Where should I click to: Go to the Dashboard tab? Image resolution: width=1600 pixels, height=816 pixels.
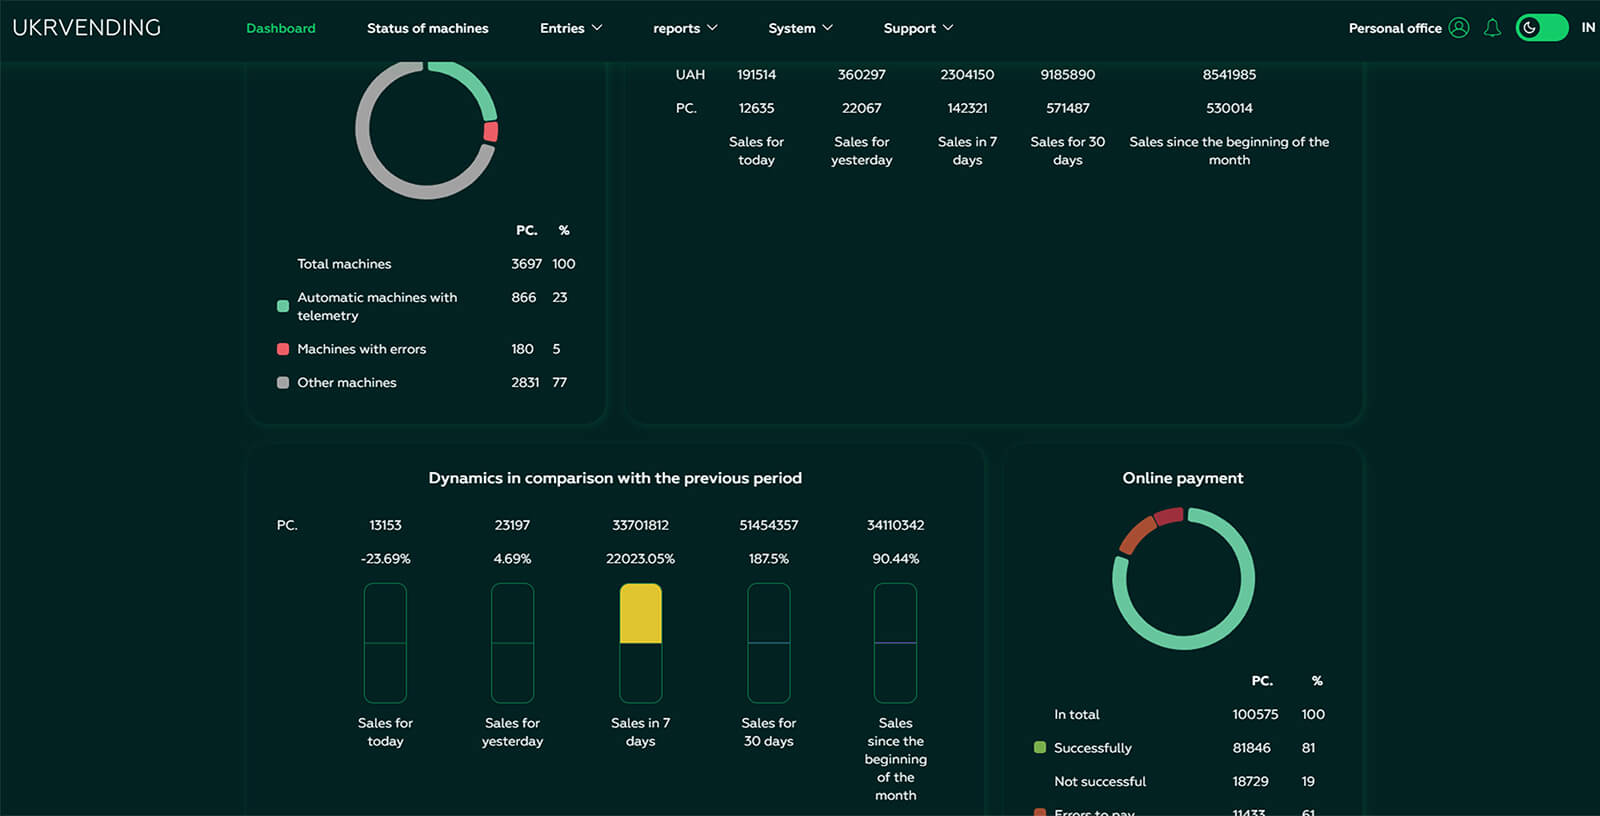pyautogui.click(x=281, y=28)
